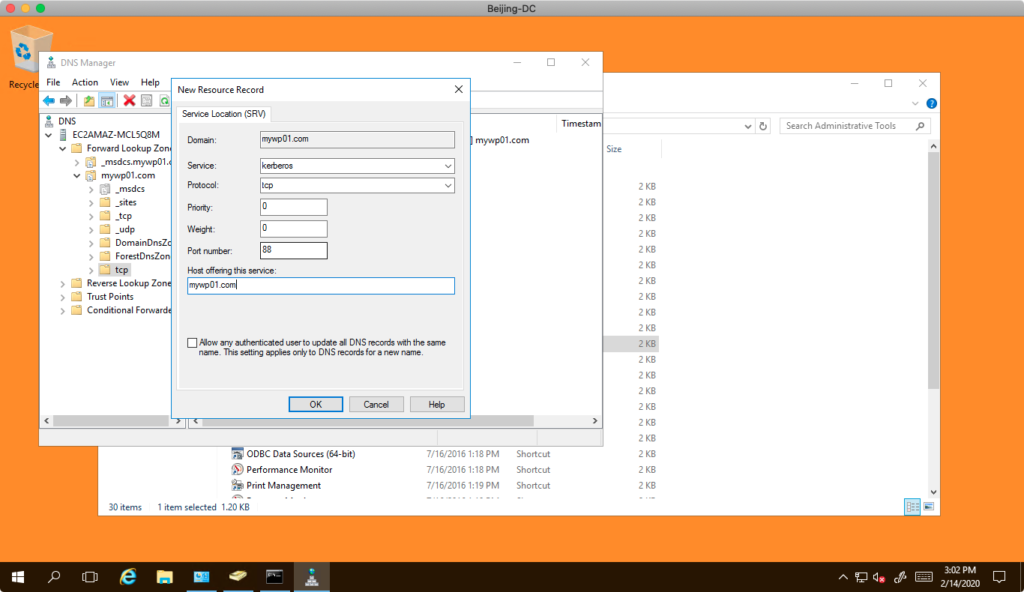Open the Command Prompt taskbar icon
The width and height of the screenshot is (1024, 592).
(x=274, y=577)
